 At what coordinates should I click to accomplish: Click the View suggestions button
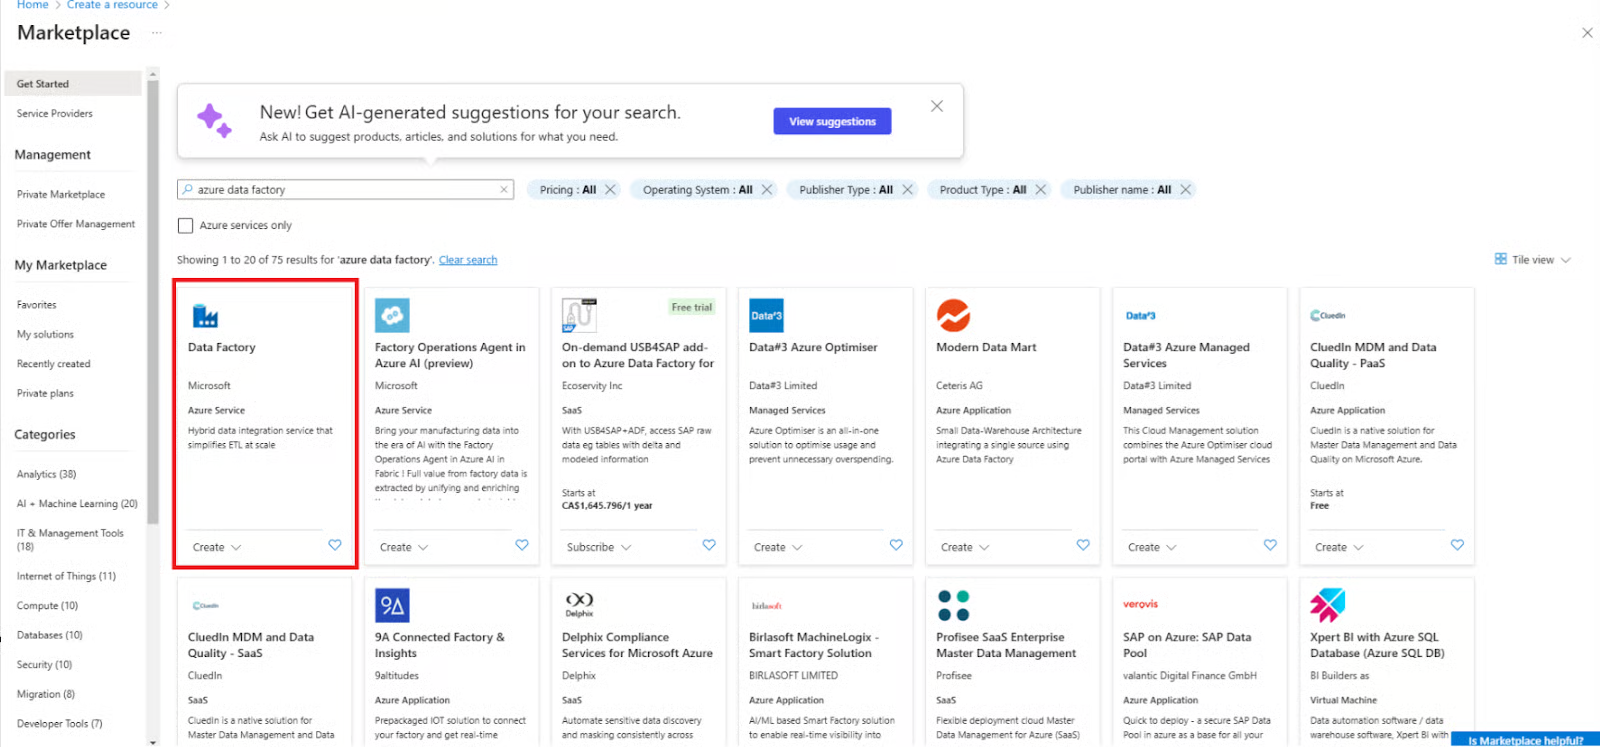click(832, 122)
